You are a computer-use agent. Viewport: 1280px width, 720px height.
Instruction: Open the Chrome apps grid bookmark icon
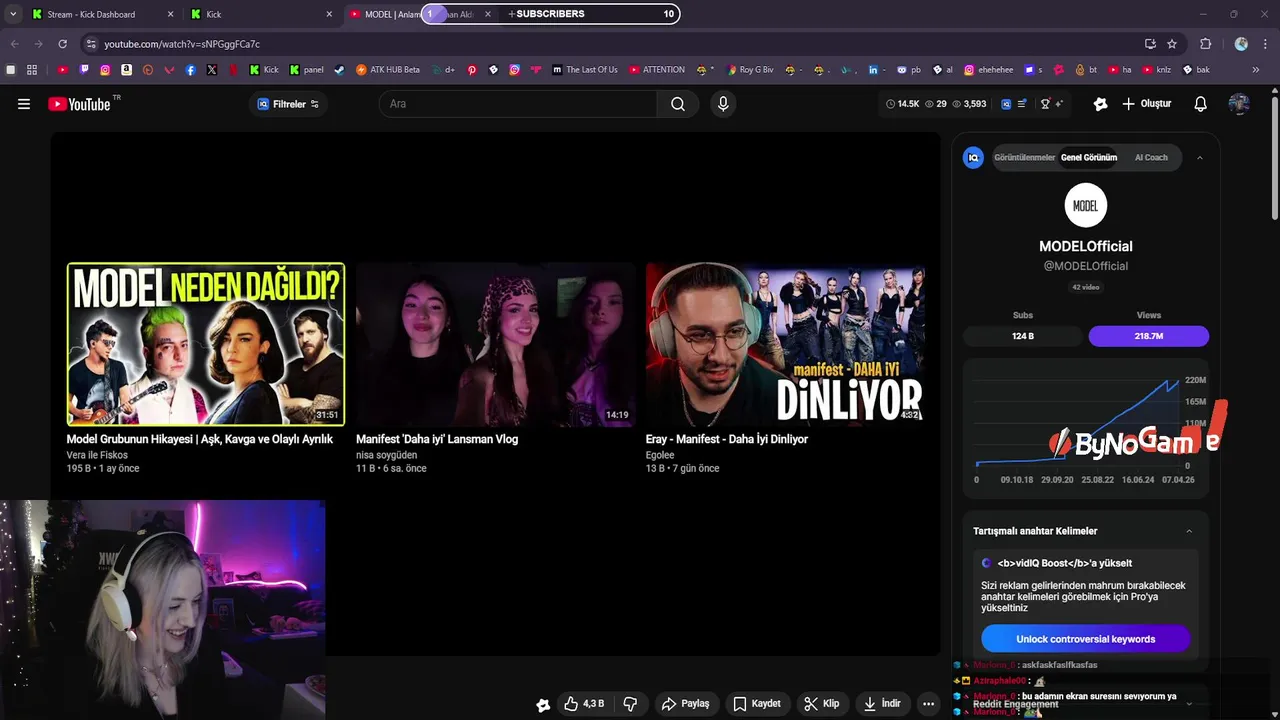pos(32,70)
